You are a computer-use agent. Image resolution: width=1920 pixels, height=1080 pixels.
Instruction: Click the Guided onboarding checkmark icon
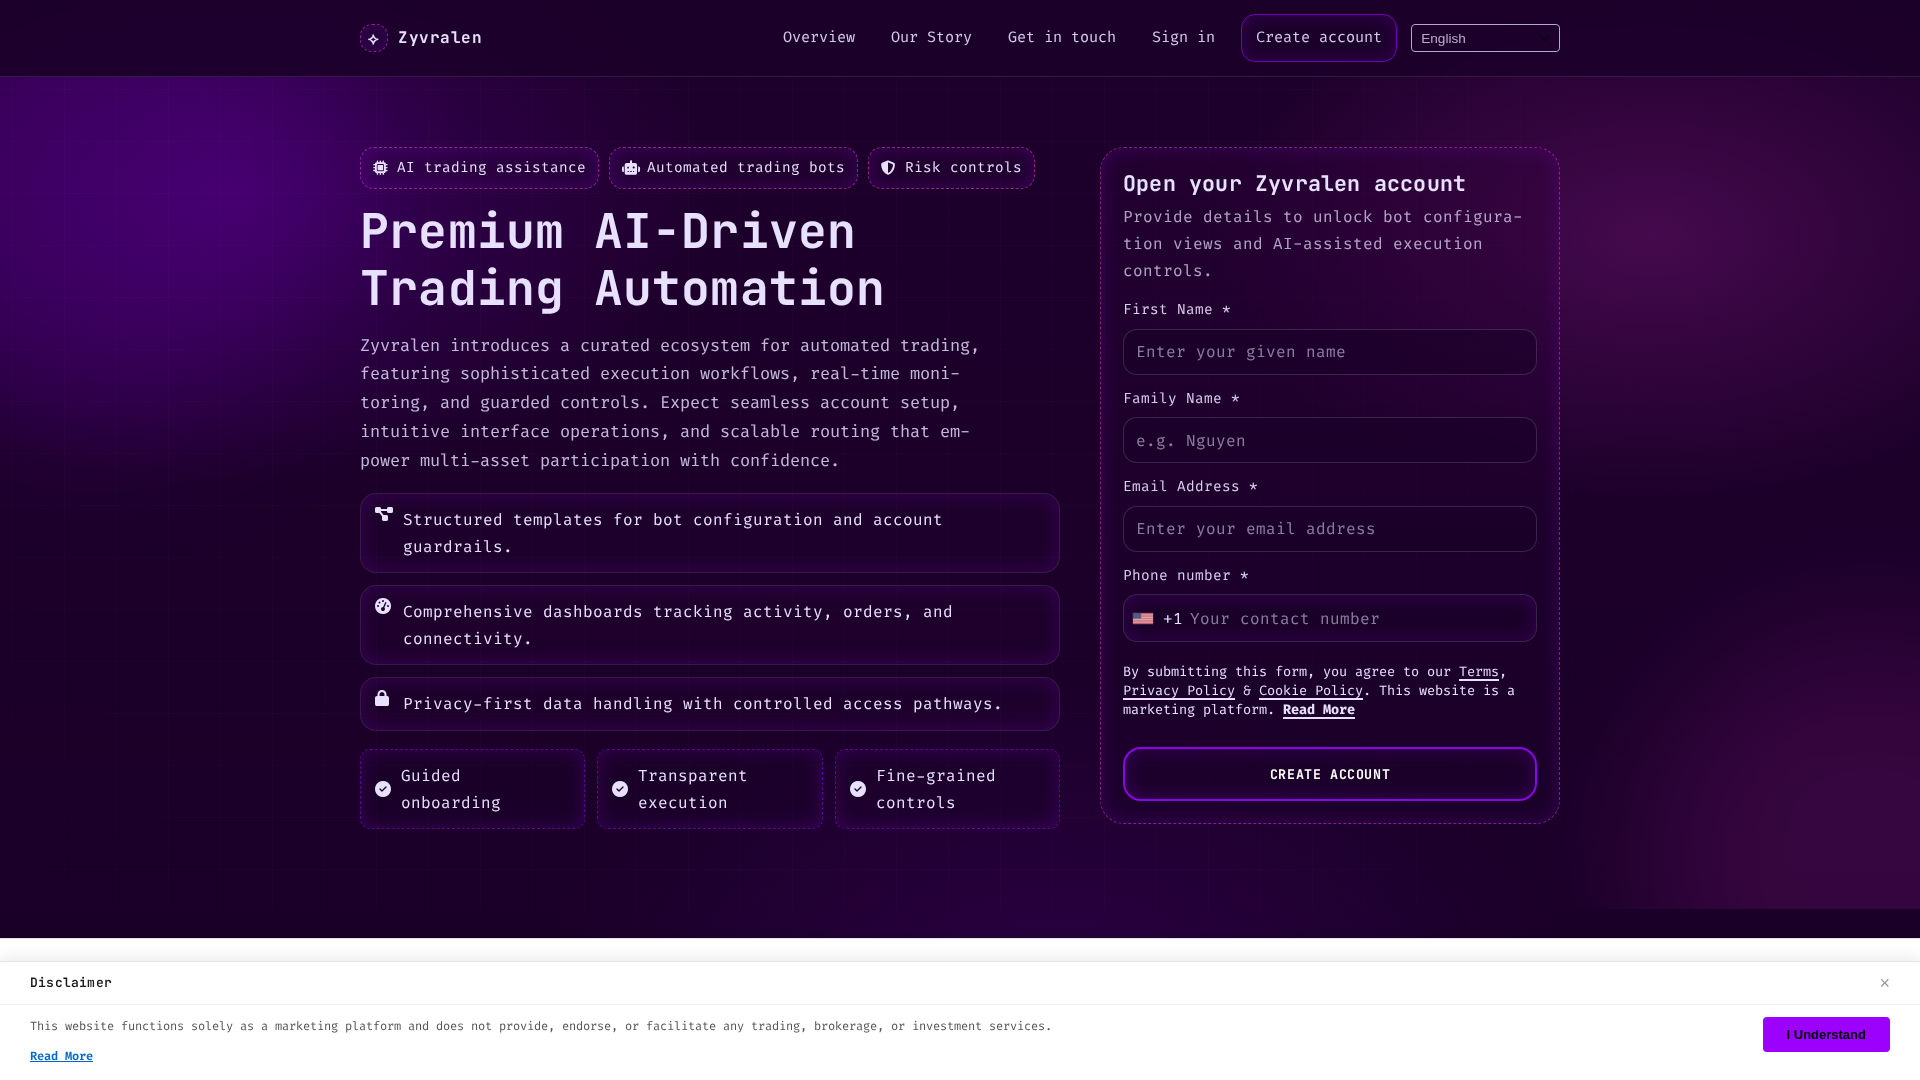click(383, 789)
